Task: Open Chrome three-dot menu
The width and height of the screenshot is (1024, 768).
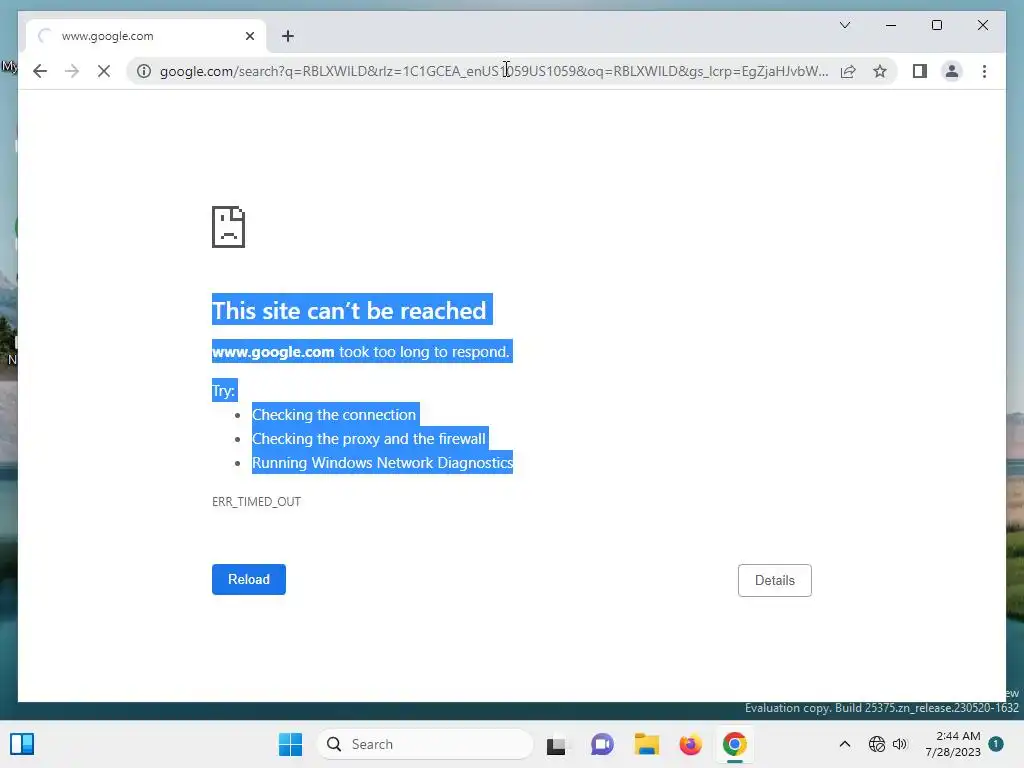Action: (984, 71)
